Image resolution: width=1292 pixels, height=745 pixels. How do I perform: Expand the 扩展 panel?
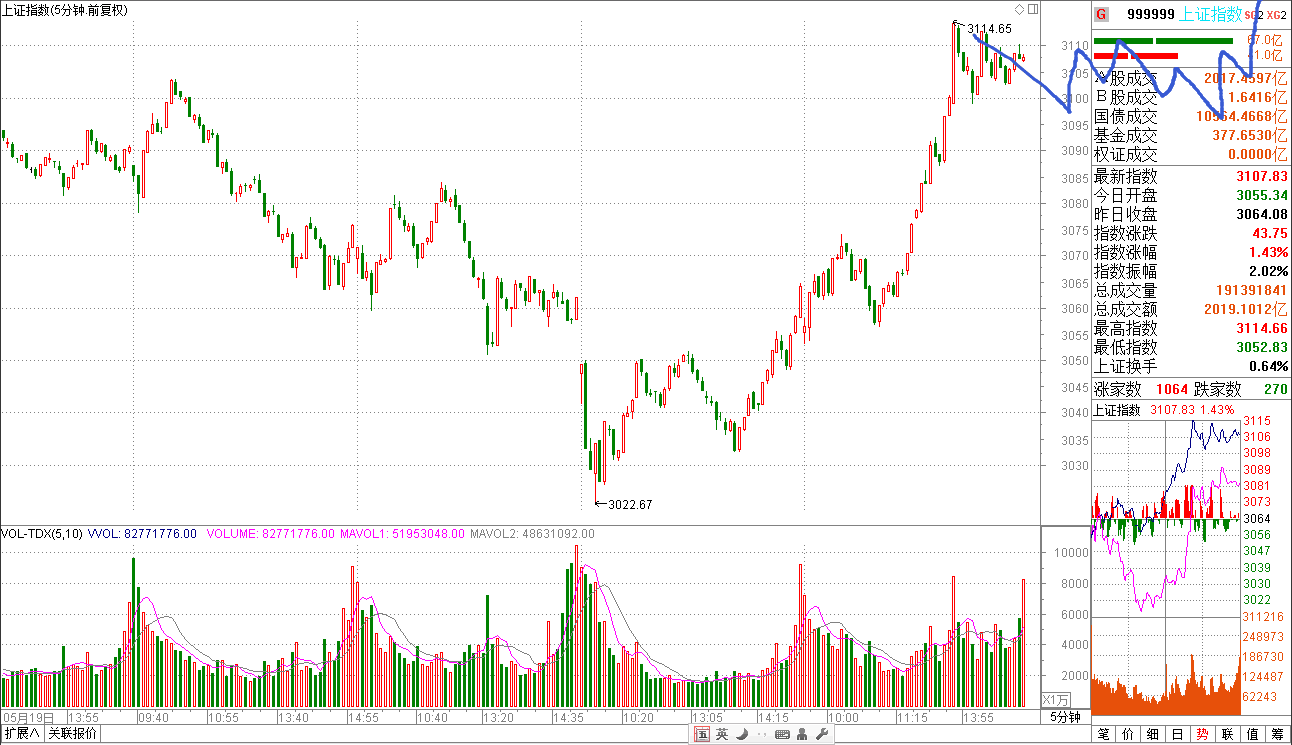[22, 734]
